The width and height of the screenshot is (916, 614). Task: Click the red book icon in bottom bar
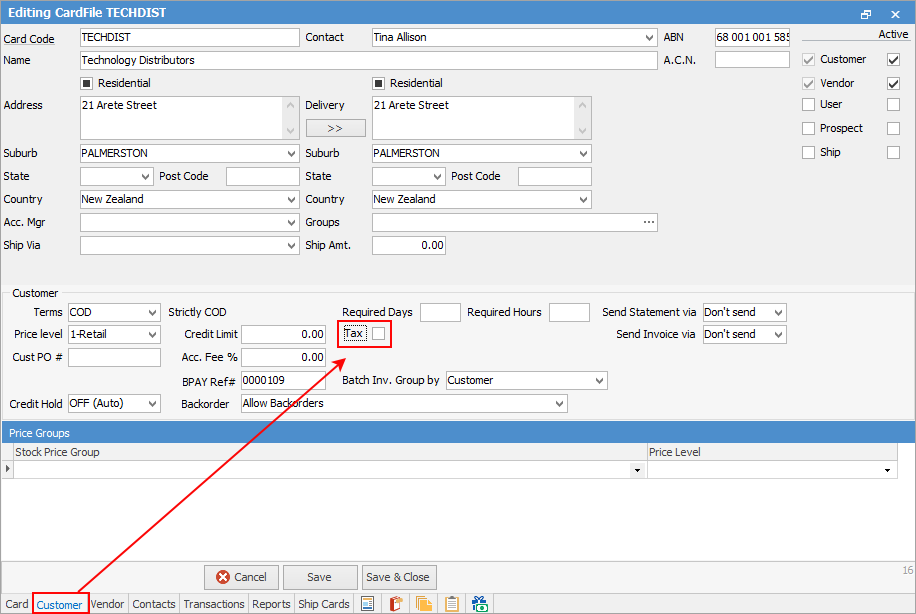coord(396,604)
